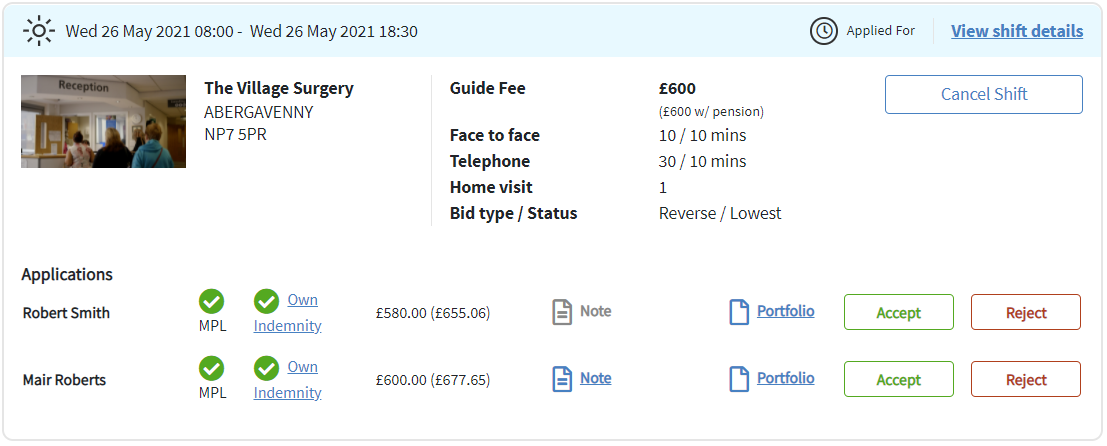1107x446 pixels.
Task: Click Mair Roberts' MPL green check icon
Action: (x=211, y=368)
